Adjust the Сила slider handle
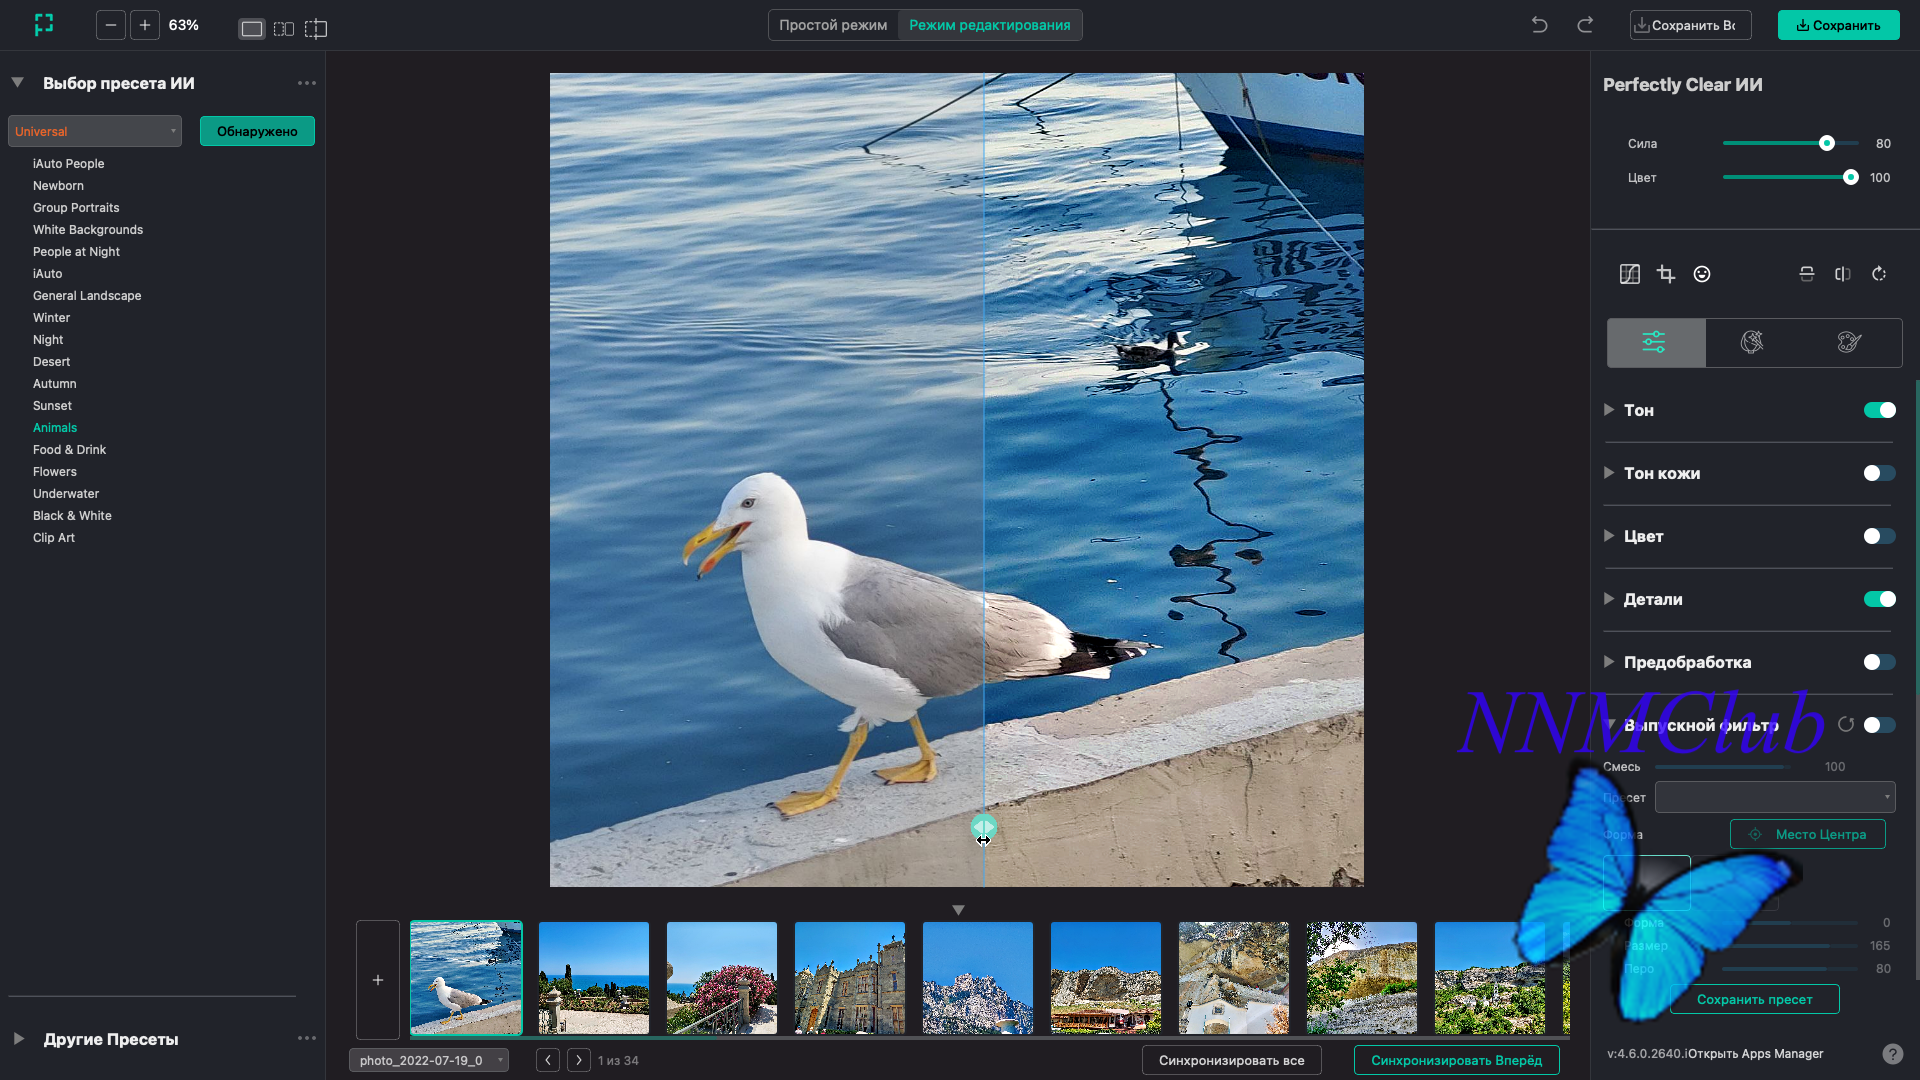 point(1827,143)
